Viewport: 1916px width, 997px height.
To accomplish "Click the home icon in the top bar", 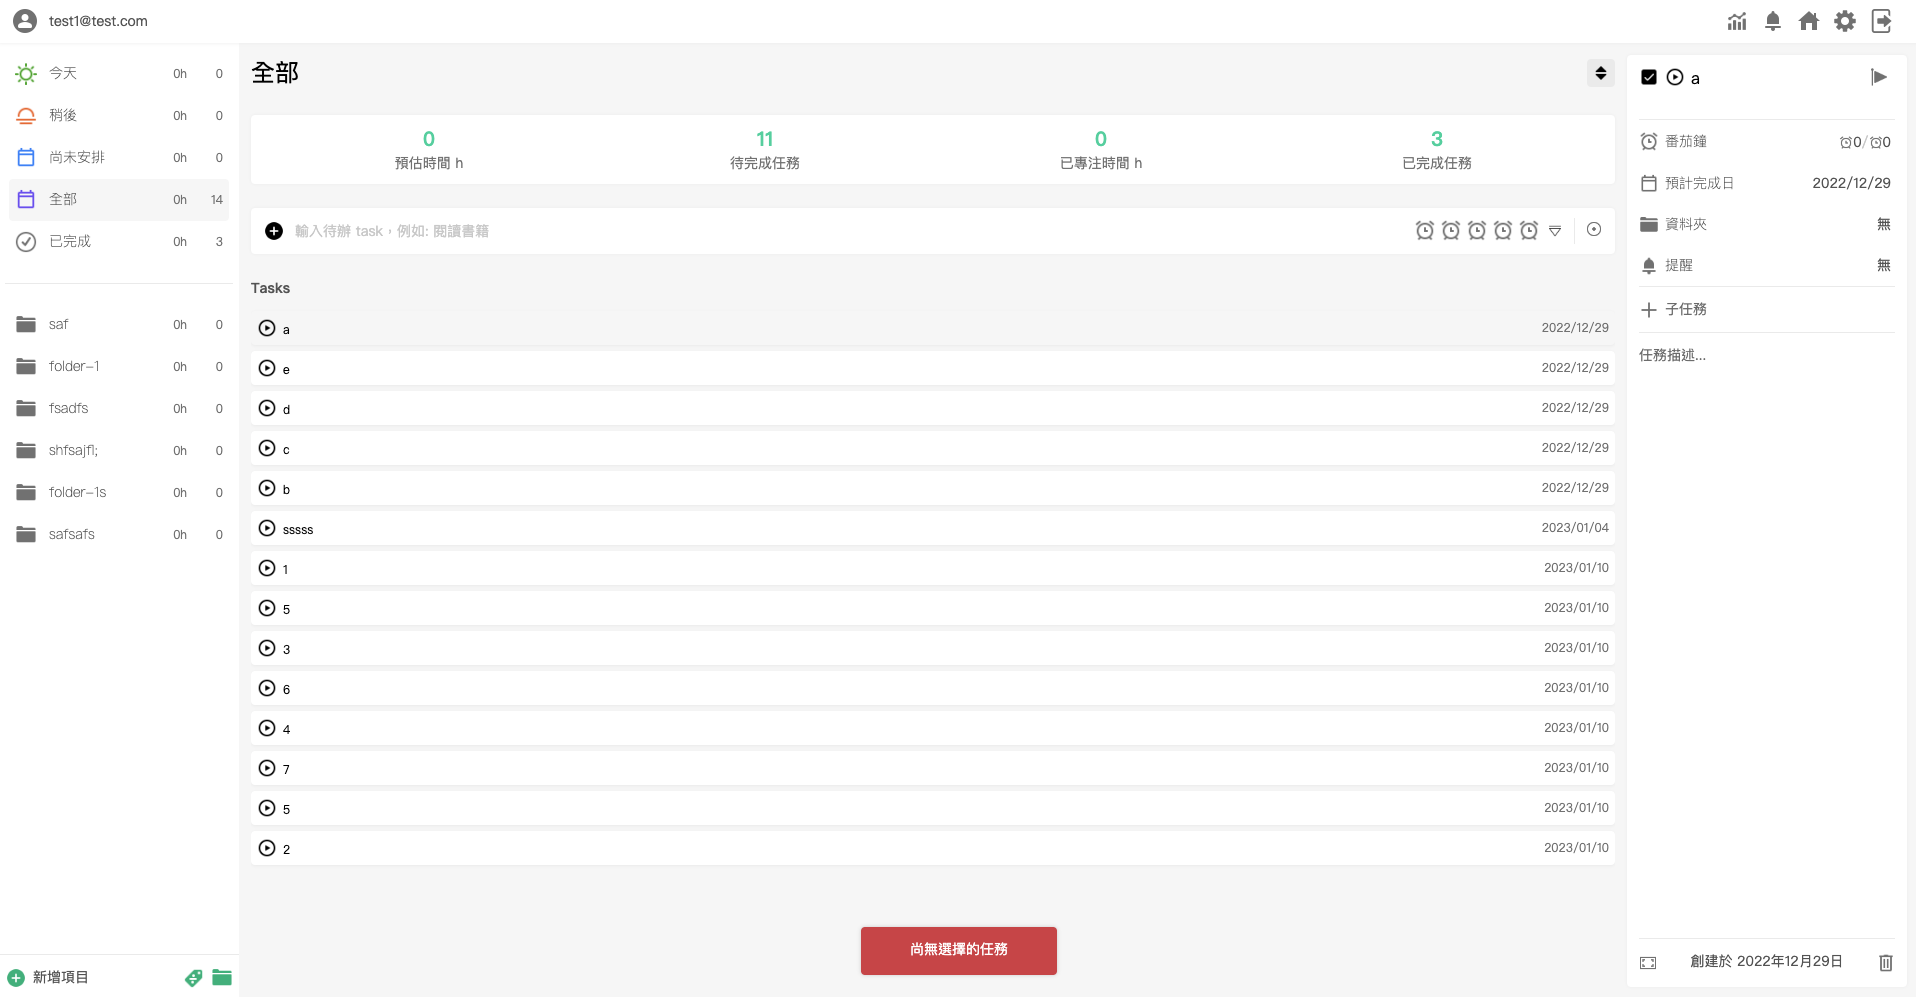I will pyautogui.click(x=1809, y=21).
